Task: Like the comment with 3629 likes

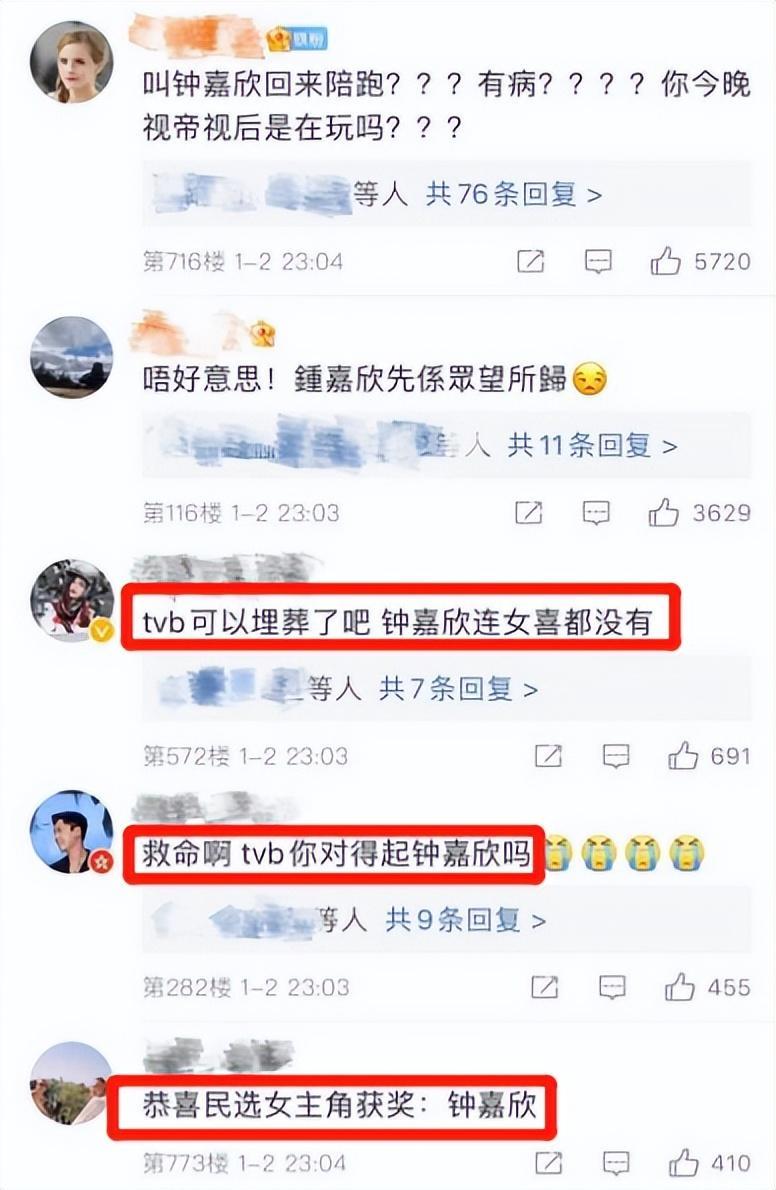Action: pyautogui.click(x=663, y=513)
